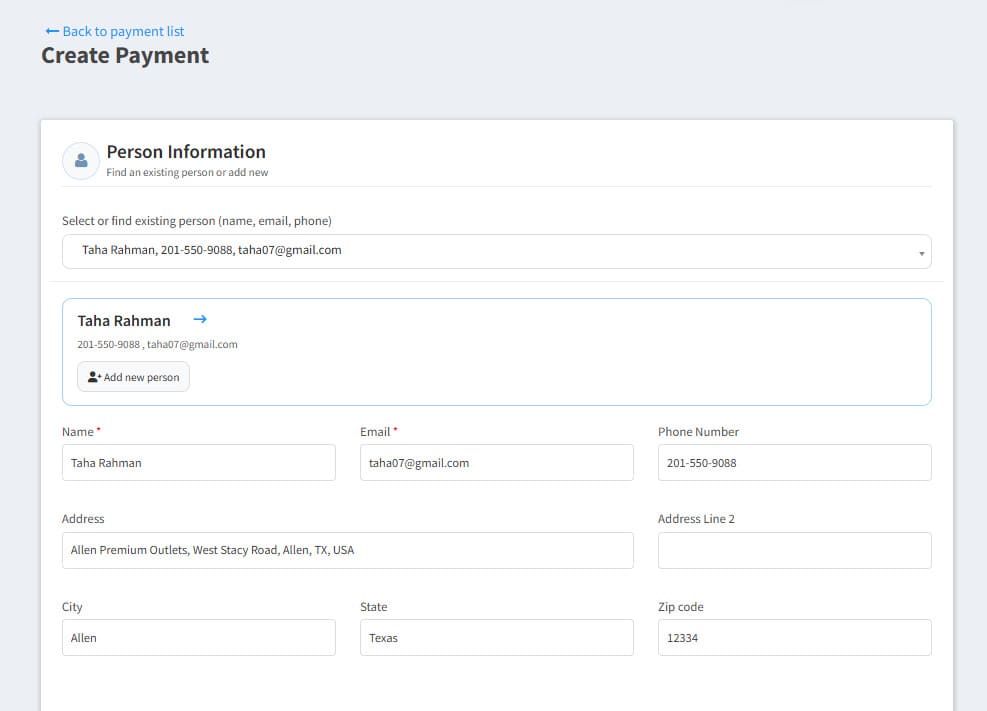Go back to payment list
This screenshot has width=987, height=711.
(x=115, y=31)
